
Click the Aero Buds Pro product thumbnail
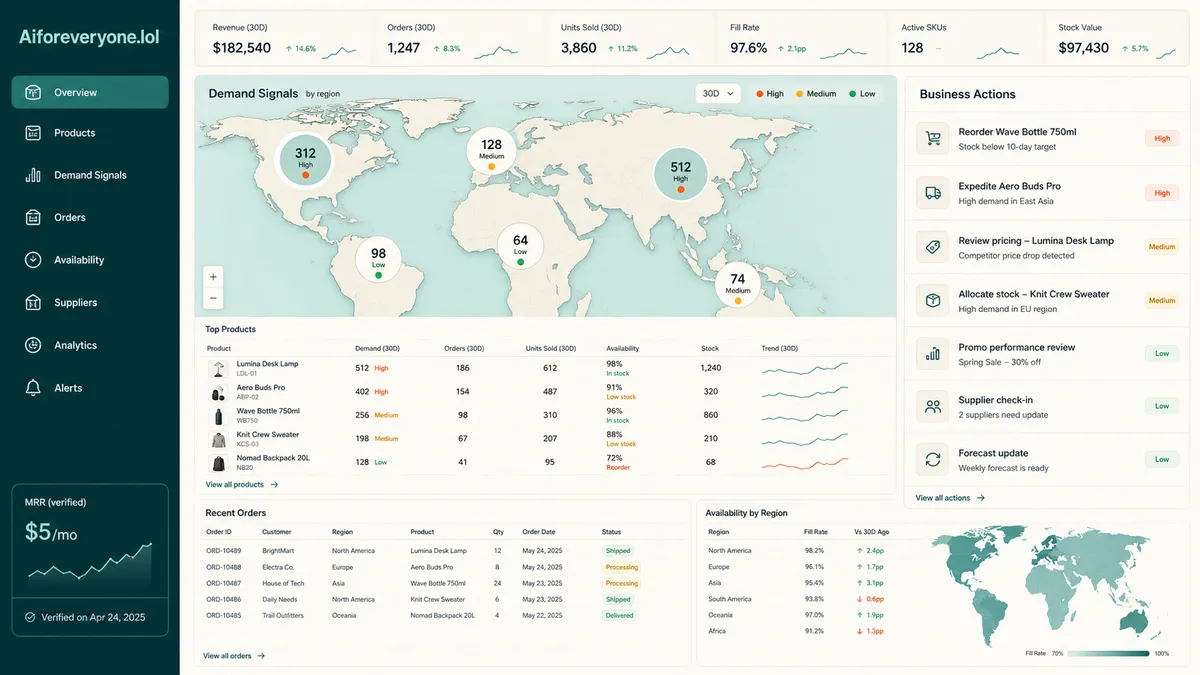click(x=218, y=392)
